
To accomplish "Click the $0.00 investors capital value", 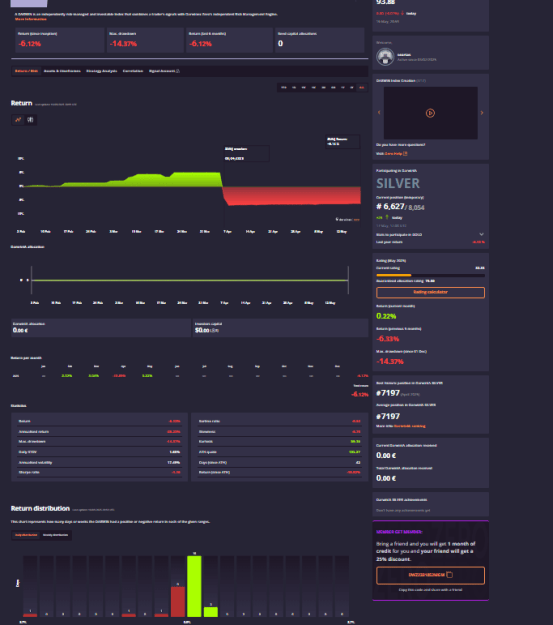I will [x=202, y=330].
